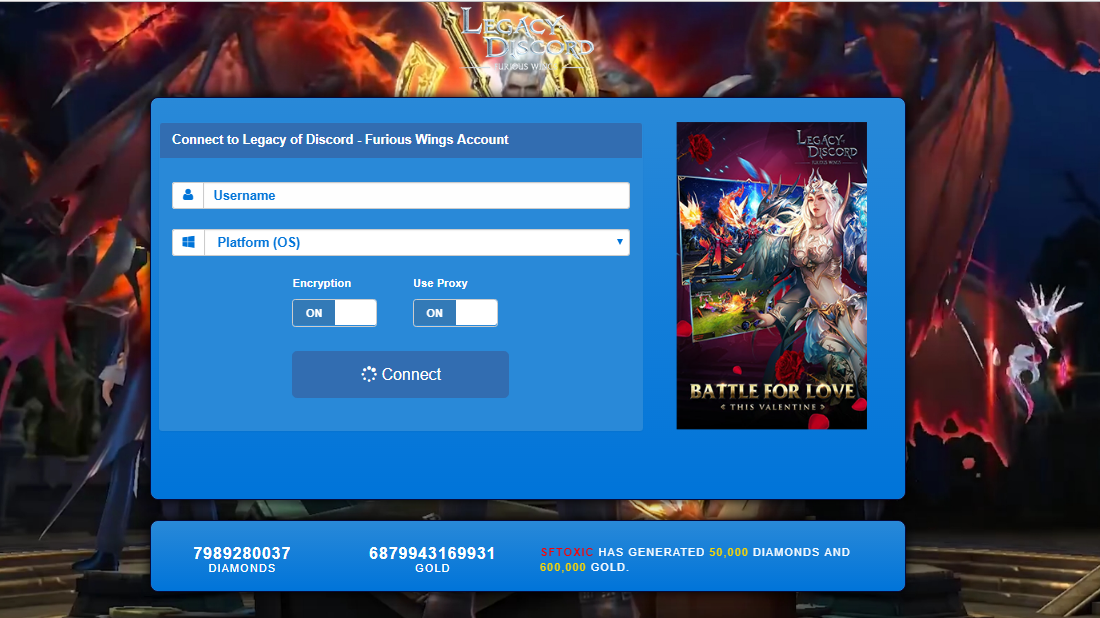
Task: Focus the Username input field
Action: [415, 195]
